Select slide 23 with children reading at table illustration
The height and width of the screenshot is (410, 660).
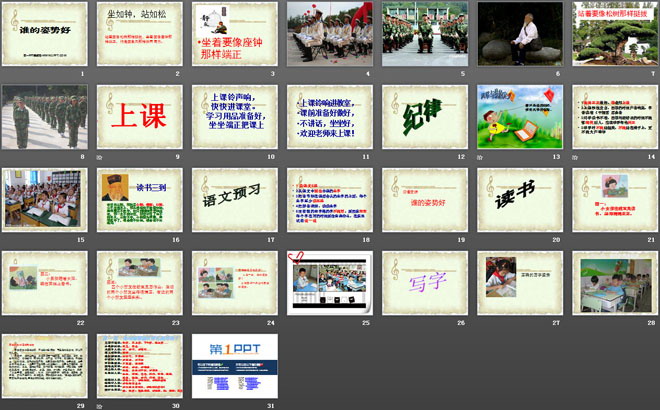pos(140,283)
